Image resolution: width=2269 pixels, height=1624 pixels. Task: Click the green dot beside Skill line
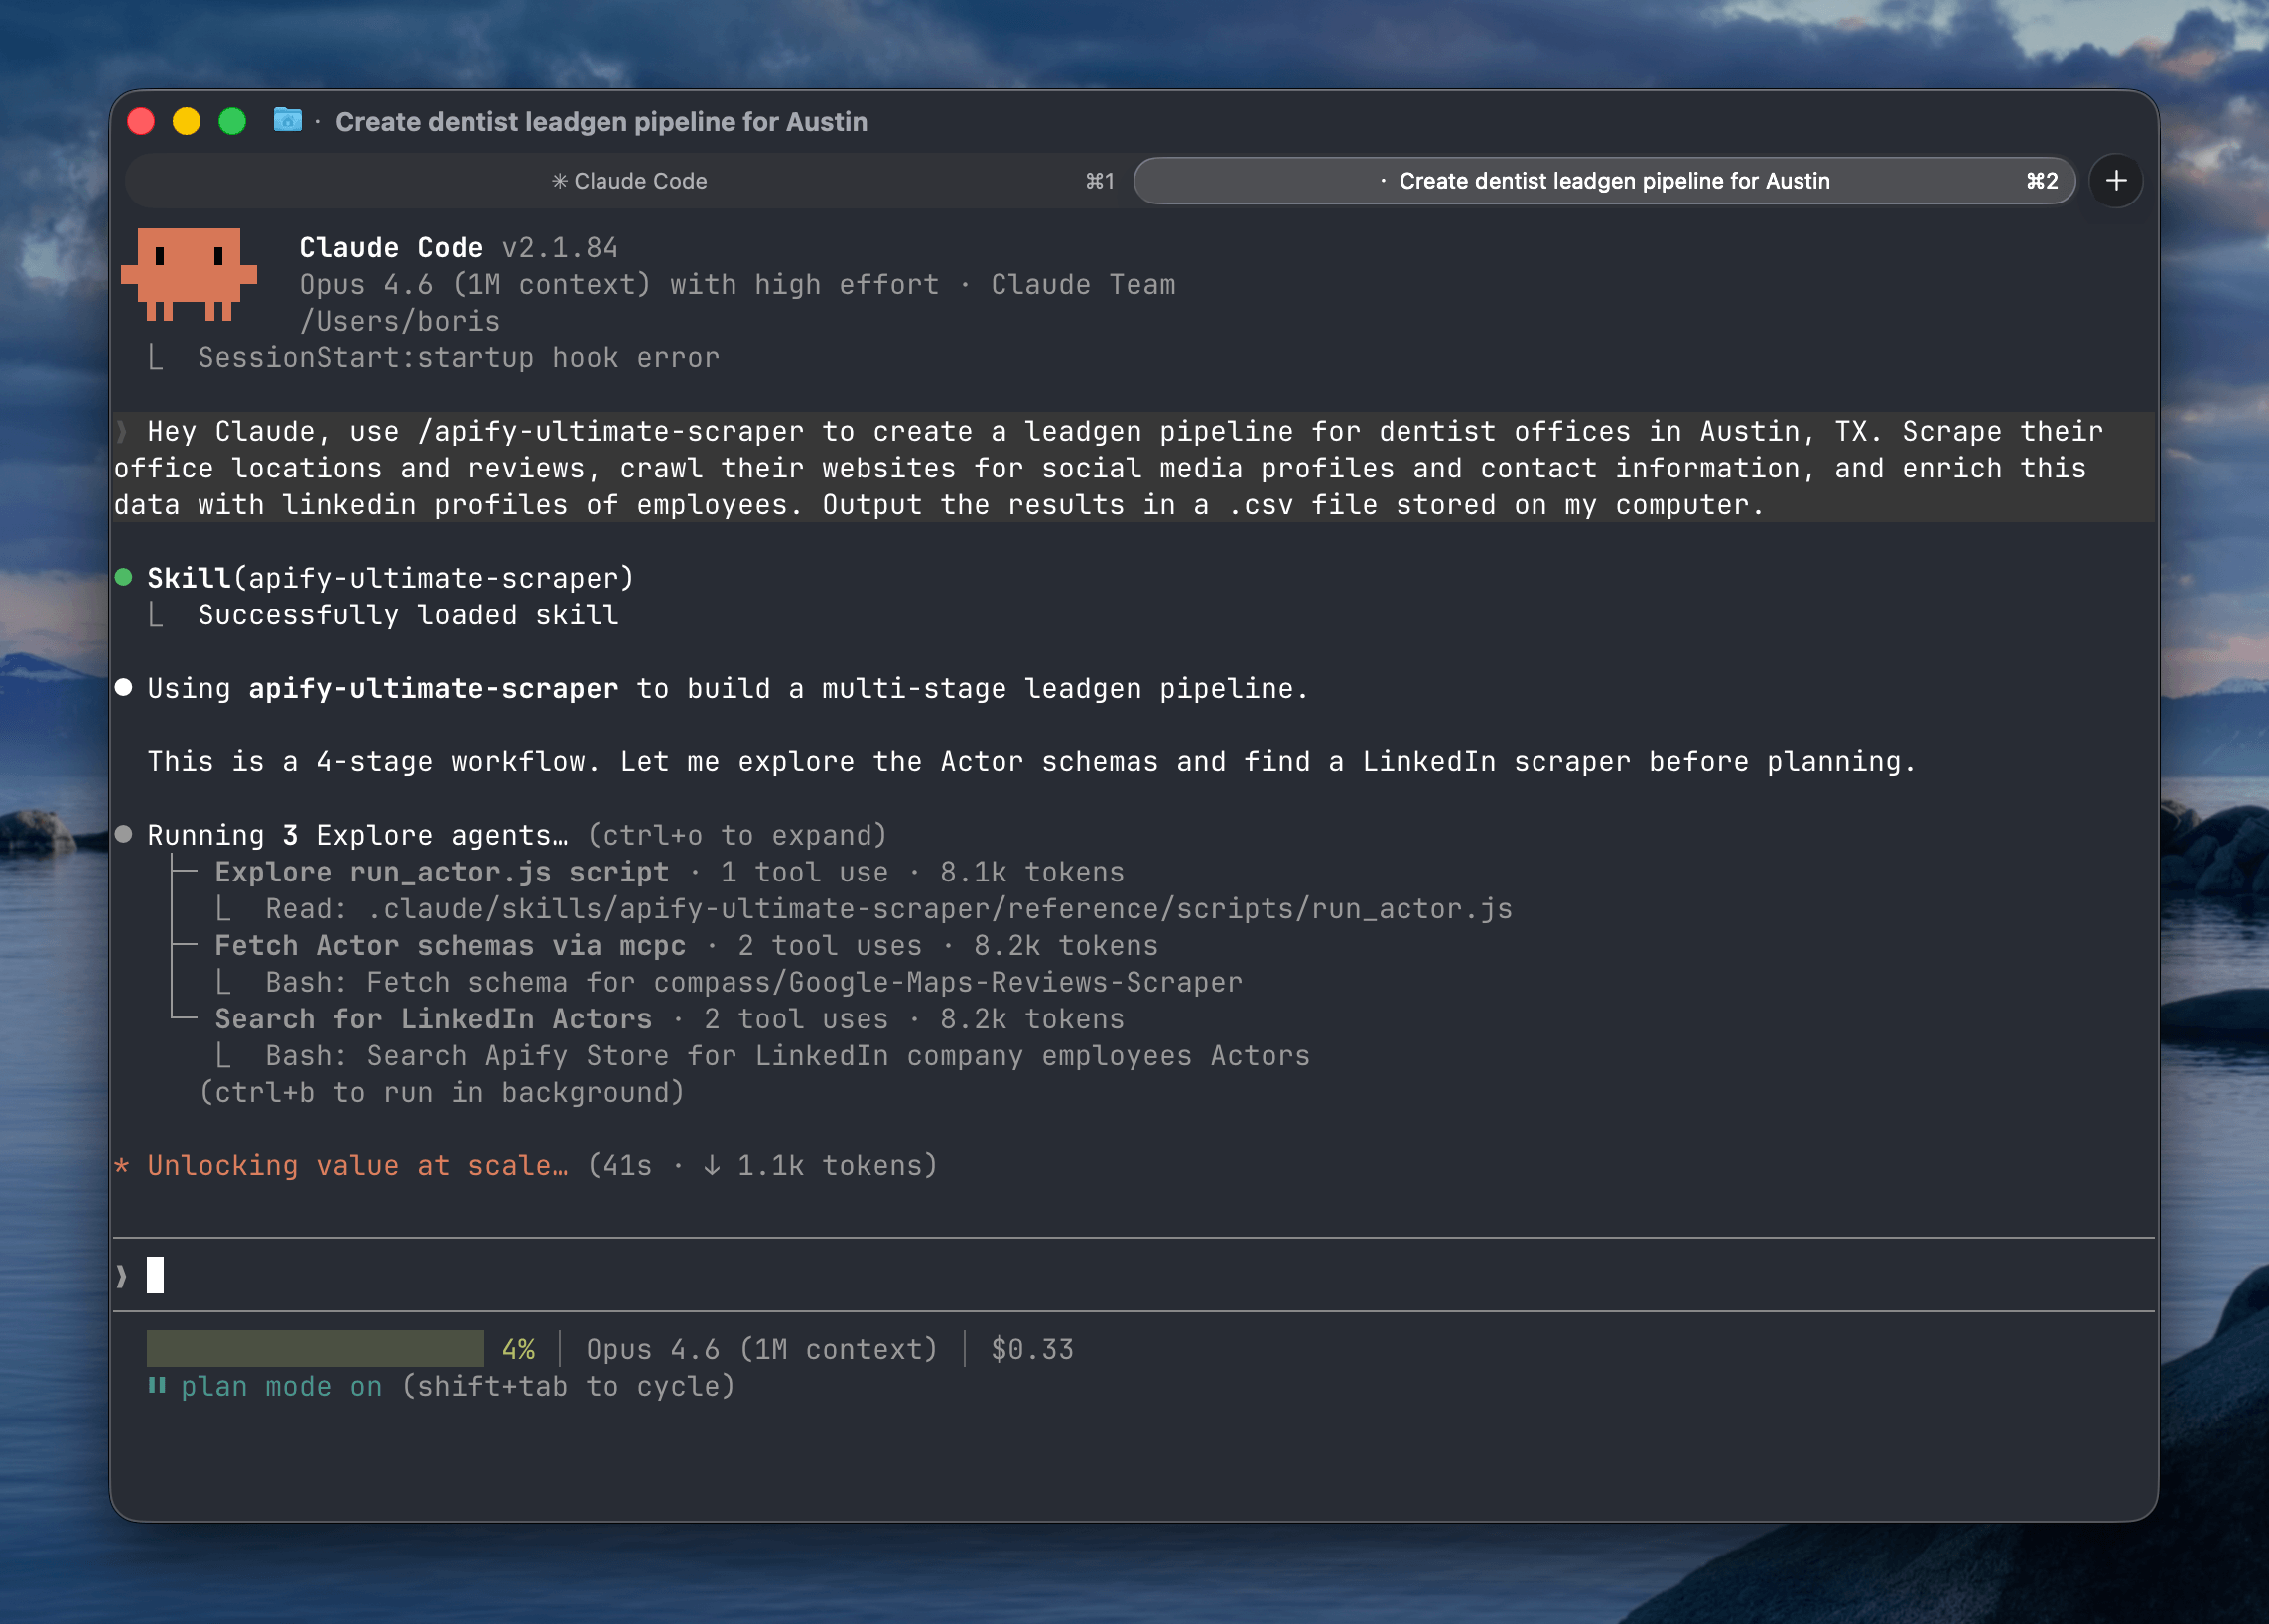point(124,577)
